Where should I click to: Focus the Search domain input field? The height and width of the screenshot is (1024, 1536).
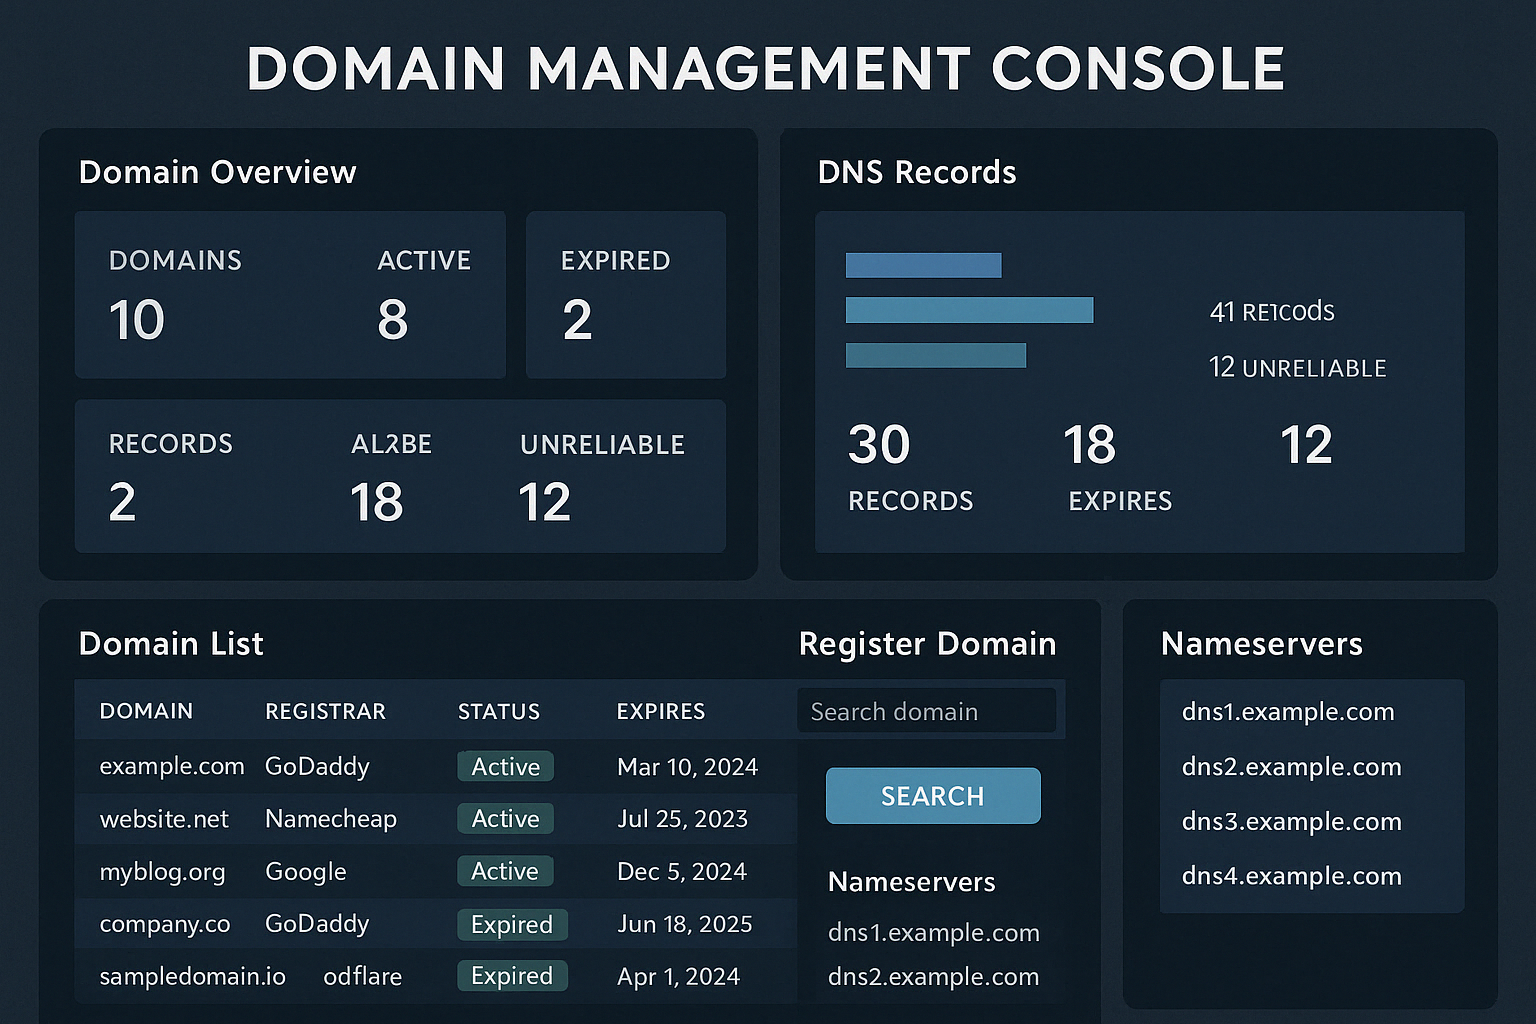pos(926,711)
